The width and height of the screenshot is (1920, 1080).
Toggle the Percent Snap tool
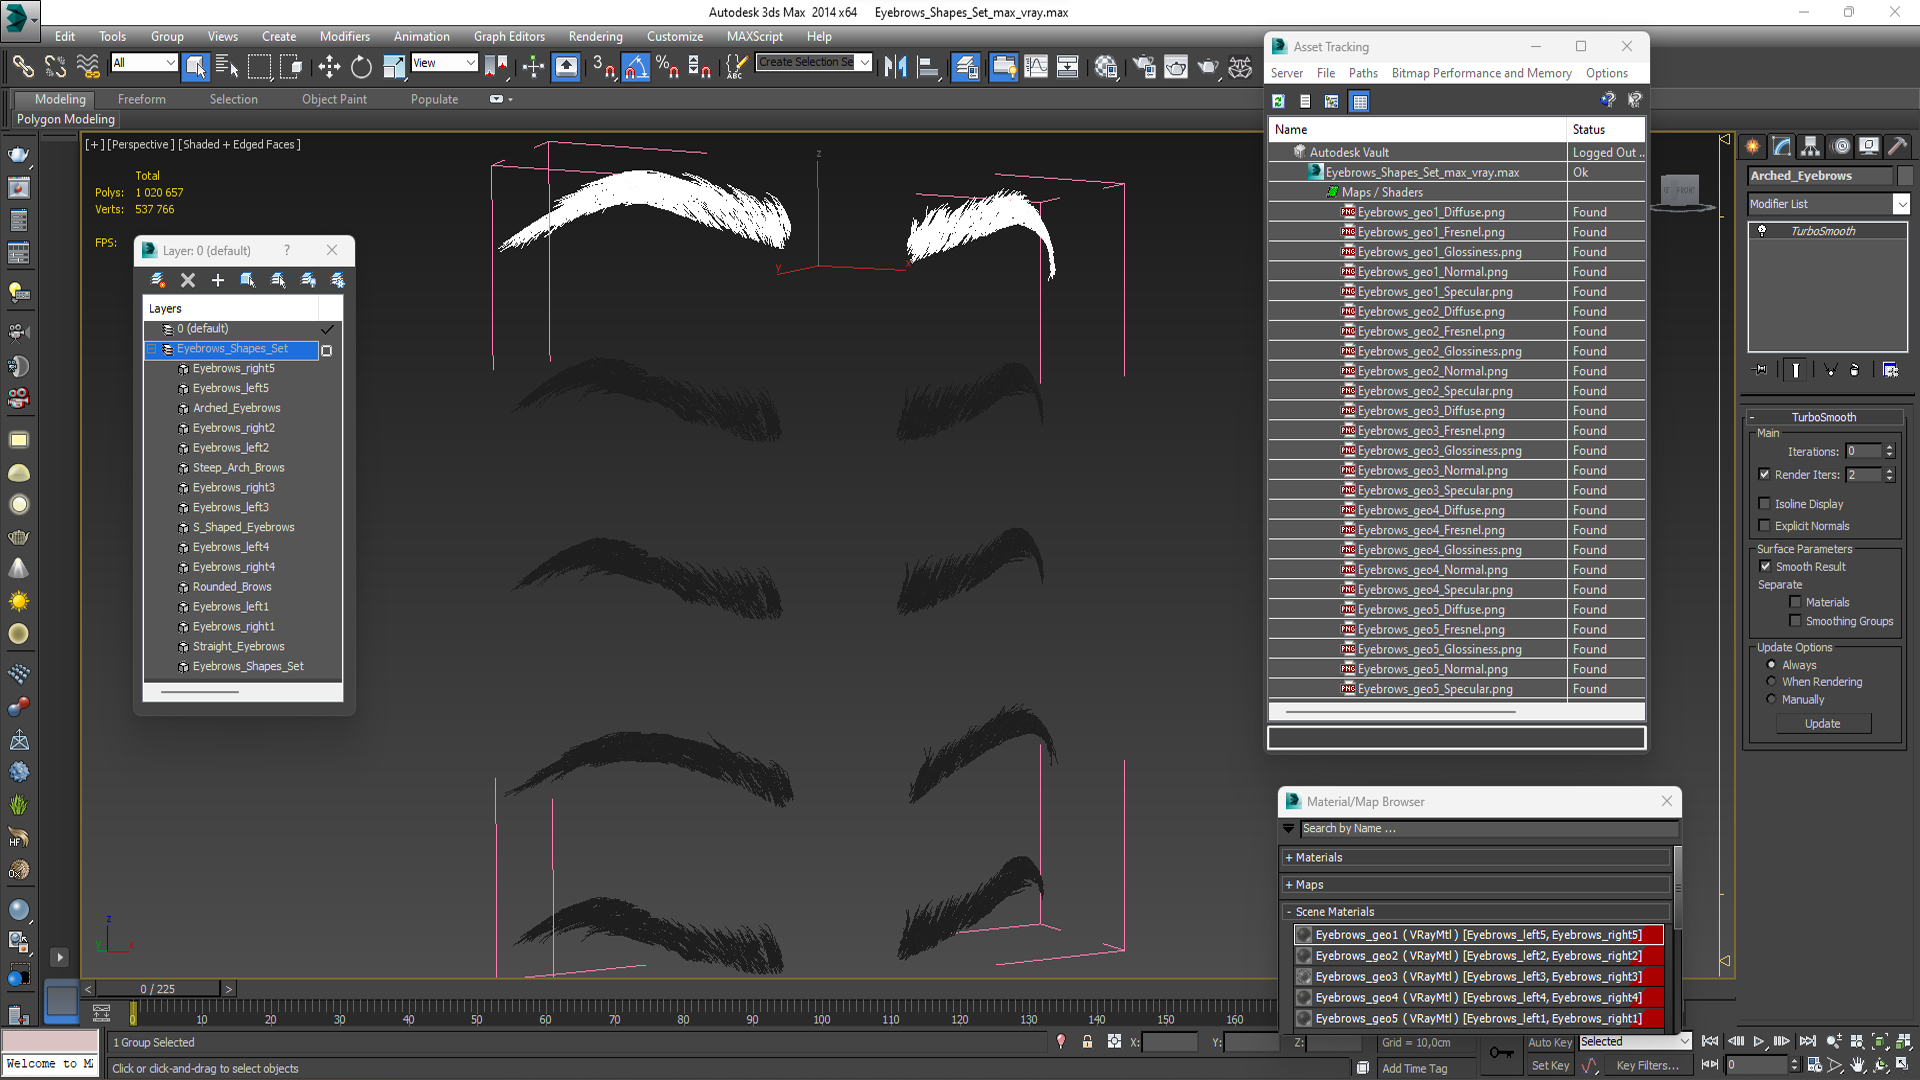point(667,66)
